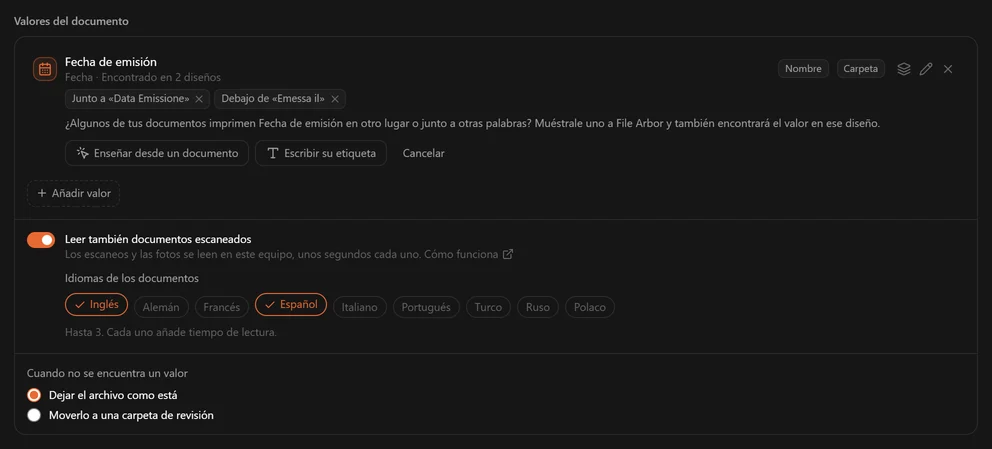Click Hasta 3. Cada uno añade tiempo text
Image resolution: width=992 pixels, height=449 pixels.
(171, 333)
